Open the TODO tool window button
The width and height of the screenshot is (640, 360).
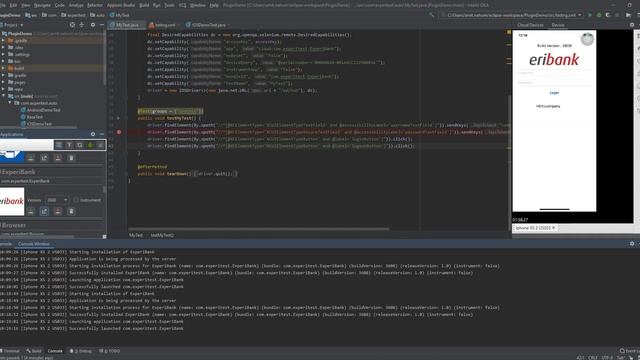[x=110, y=351]
